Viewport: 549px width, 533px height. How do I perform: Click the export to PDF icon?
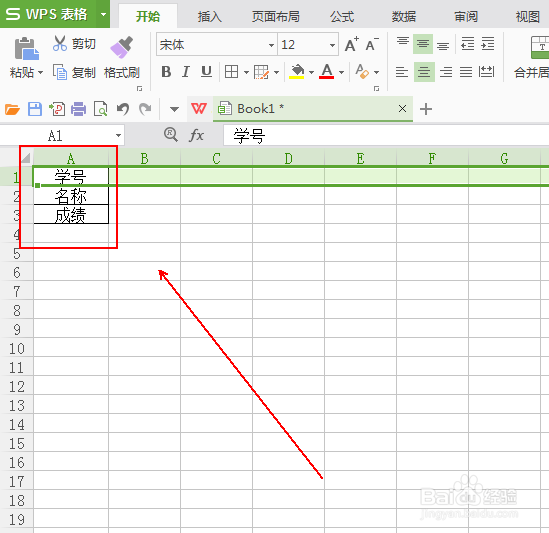tap(57, 109)
